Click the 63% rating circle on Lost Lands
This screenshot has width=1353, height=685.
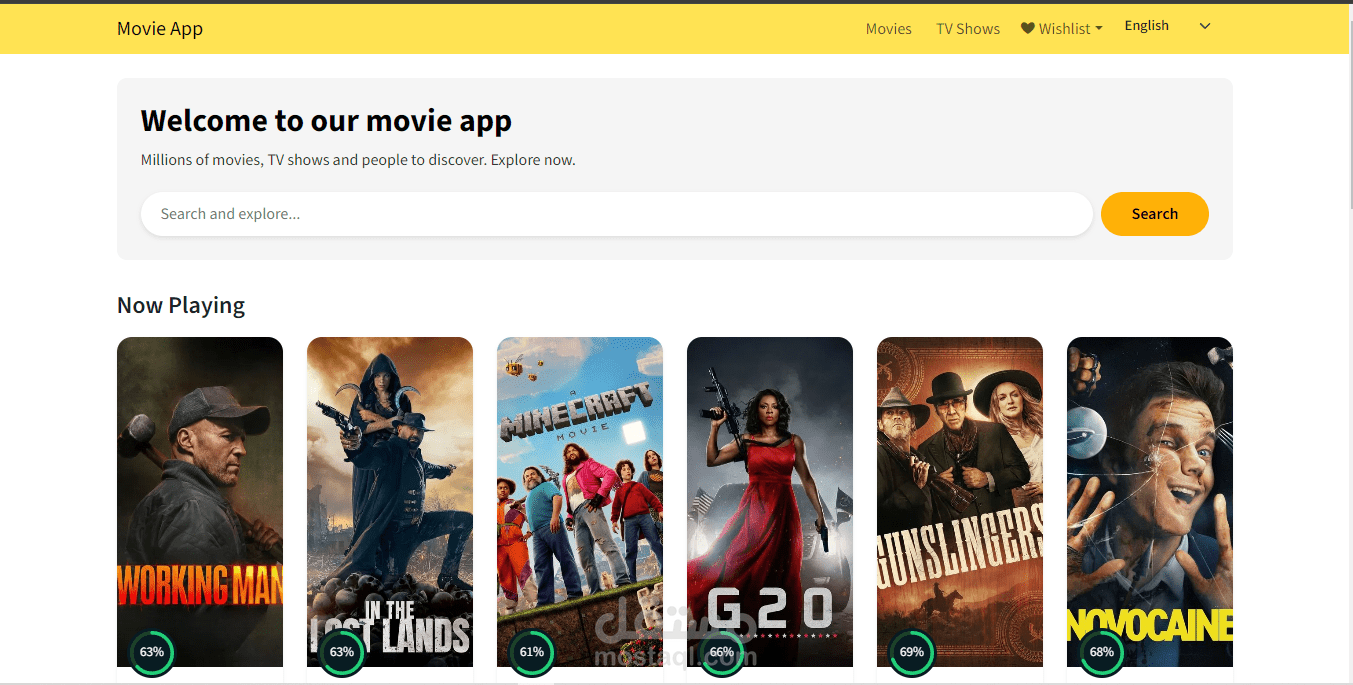click(x=342, y=652)
